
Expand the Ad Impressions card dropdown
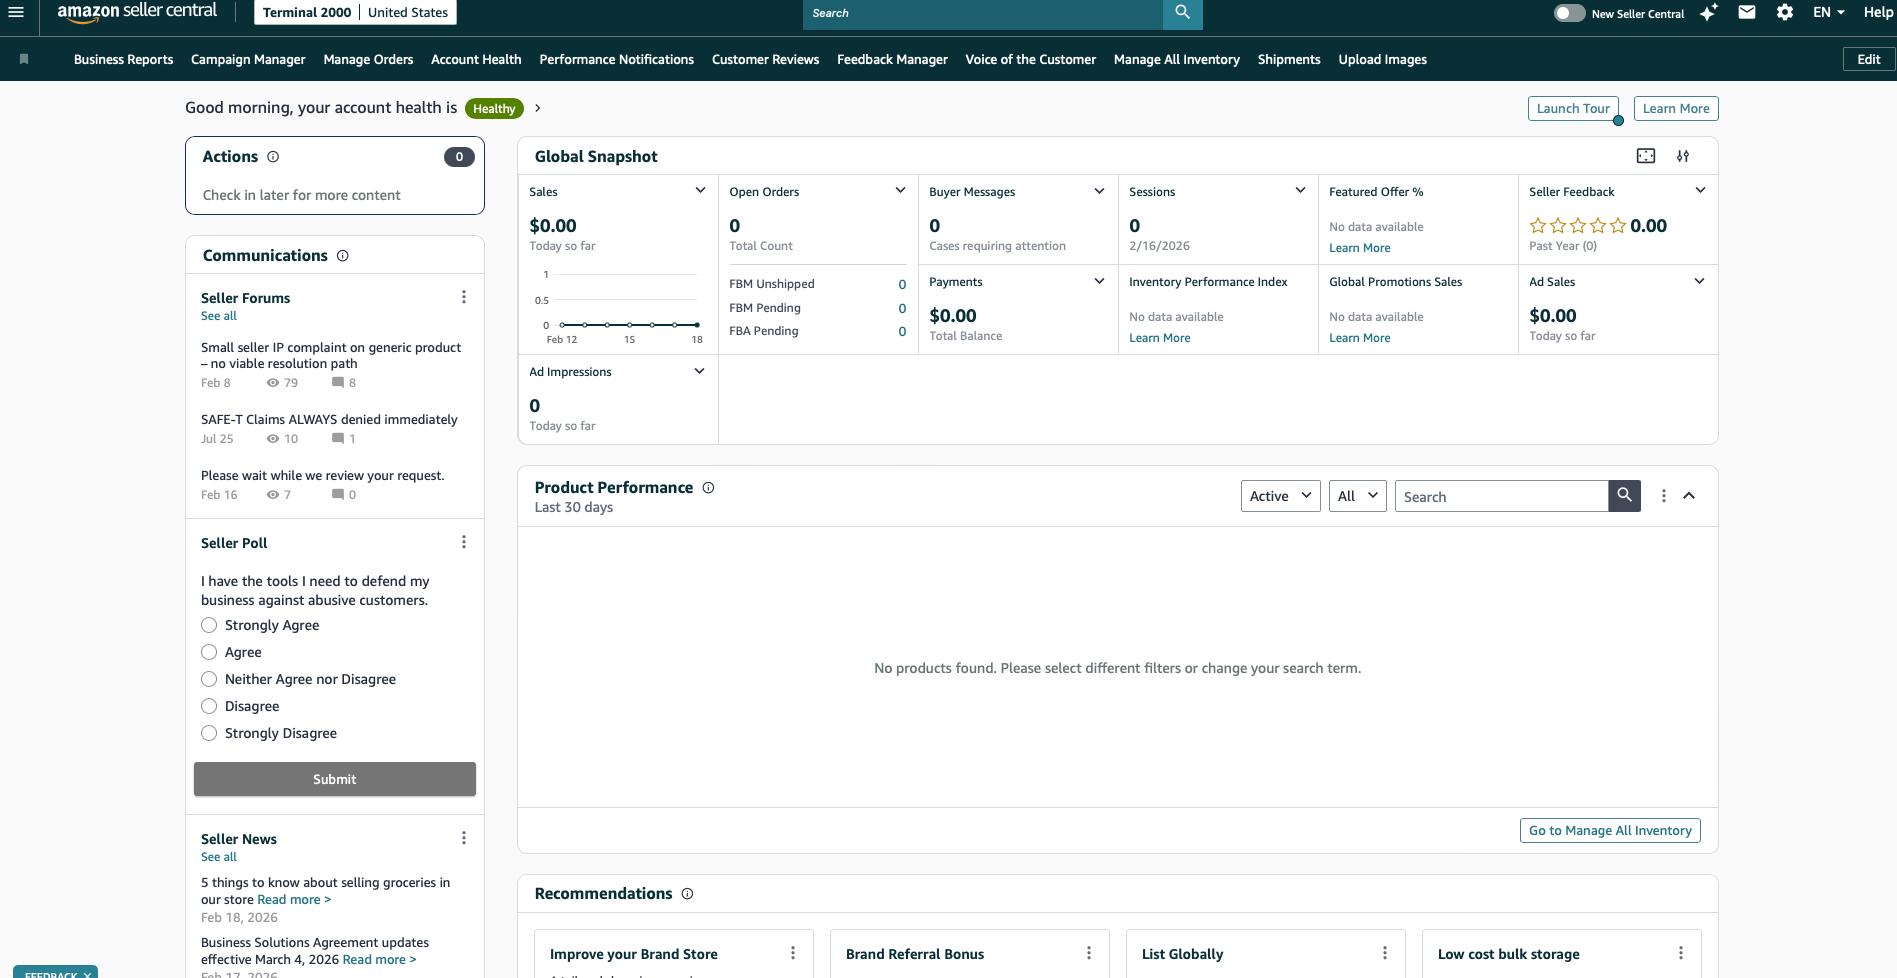click(x=699, y=371)
